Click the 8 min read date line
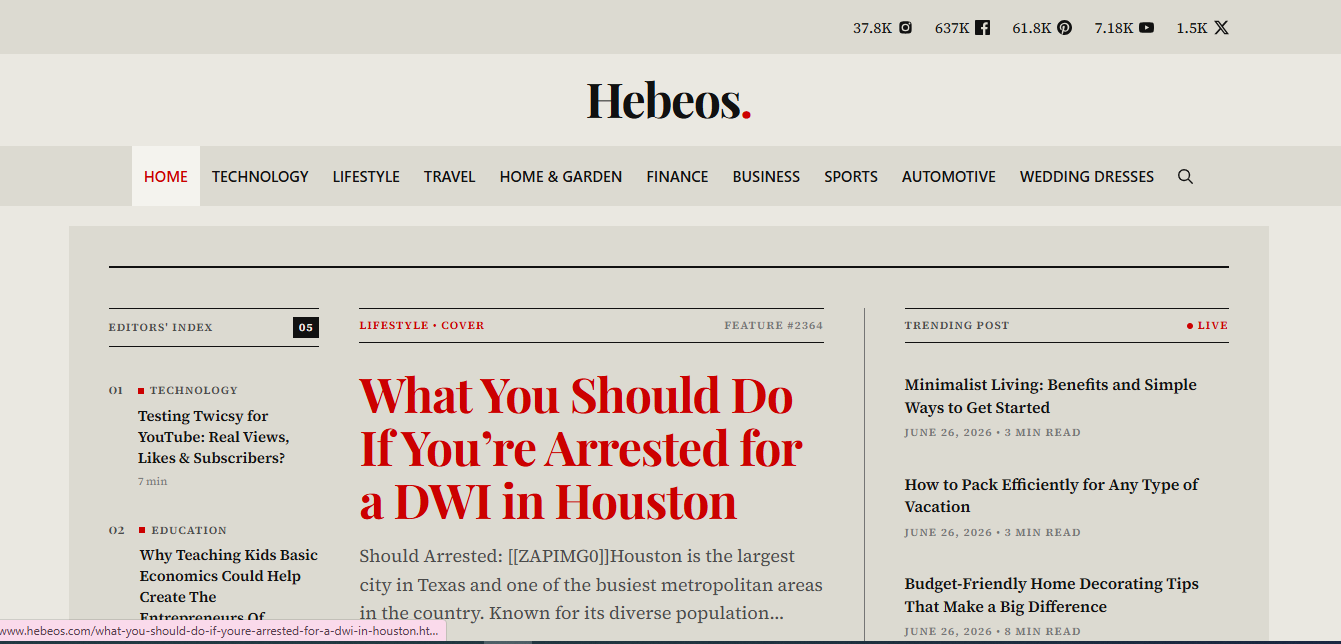Image resolution: width=1341 pixels, height=644 pixels. 993,632
